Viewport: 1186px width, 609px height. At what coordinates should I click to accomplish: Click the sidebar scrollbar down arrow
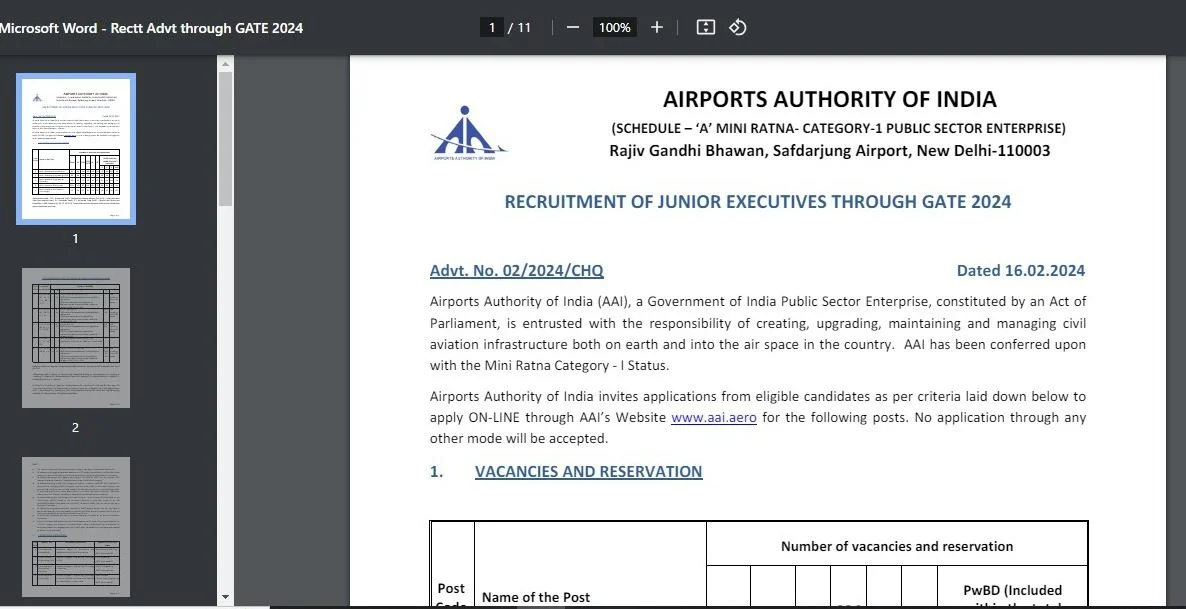point(225,598)
